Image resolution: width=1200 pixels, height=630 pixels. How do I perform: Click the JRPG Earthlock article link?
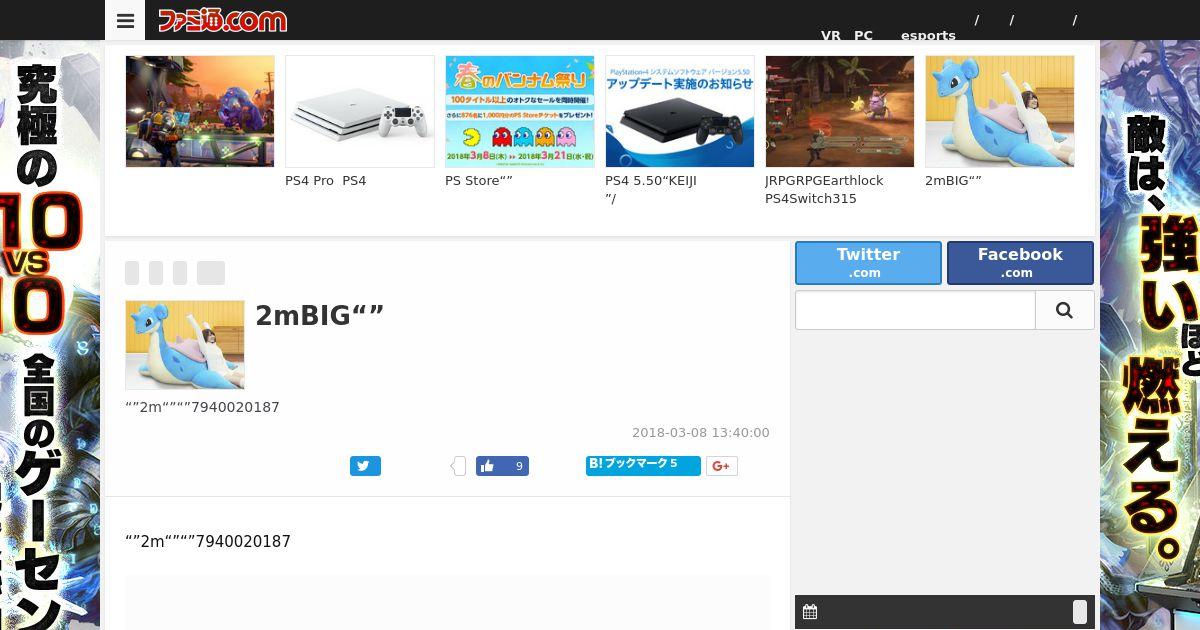click(x=825, y=190)
